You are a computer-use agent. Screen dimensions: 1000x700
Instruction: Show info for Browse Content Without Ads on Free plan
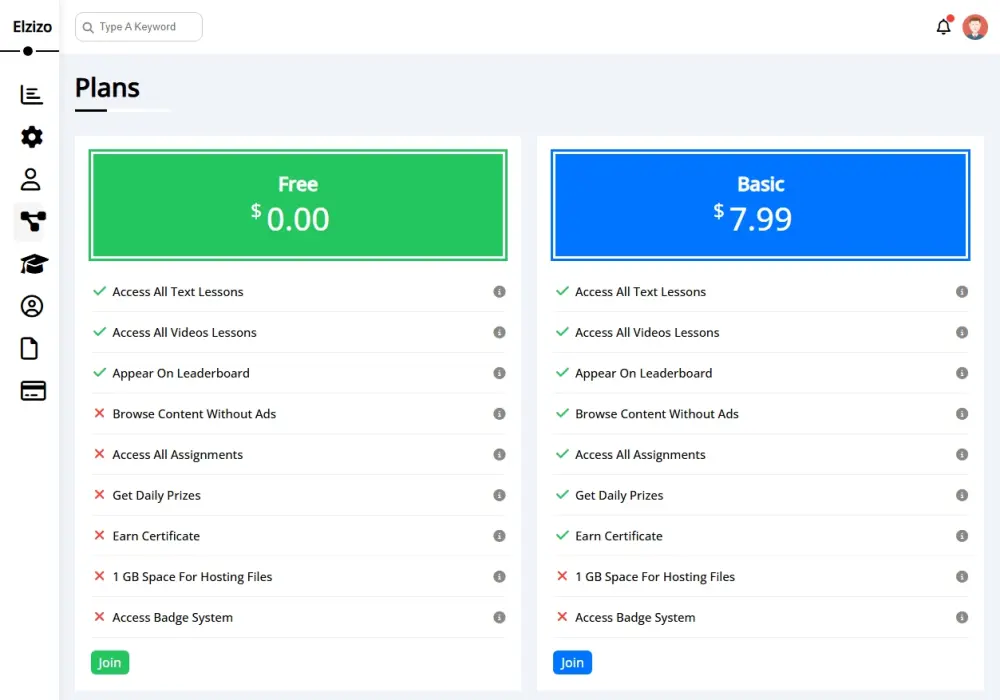pyautogui.click(x=499, y=413)
